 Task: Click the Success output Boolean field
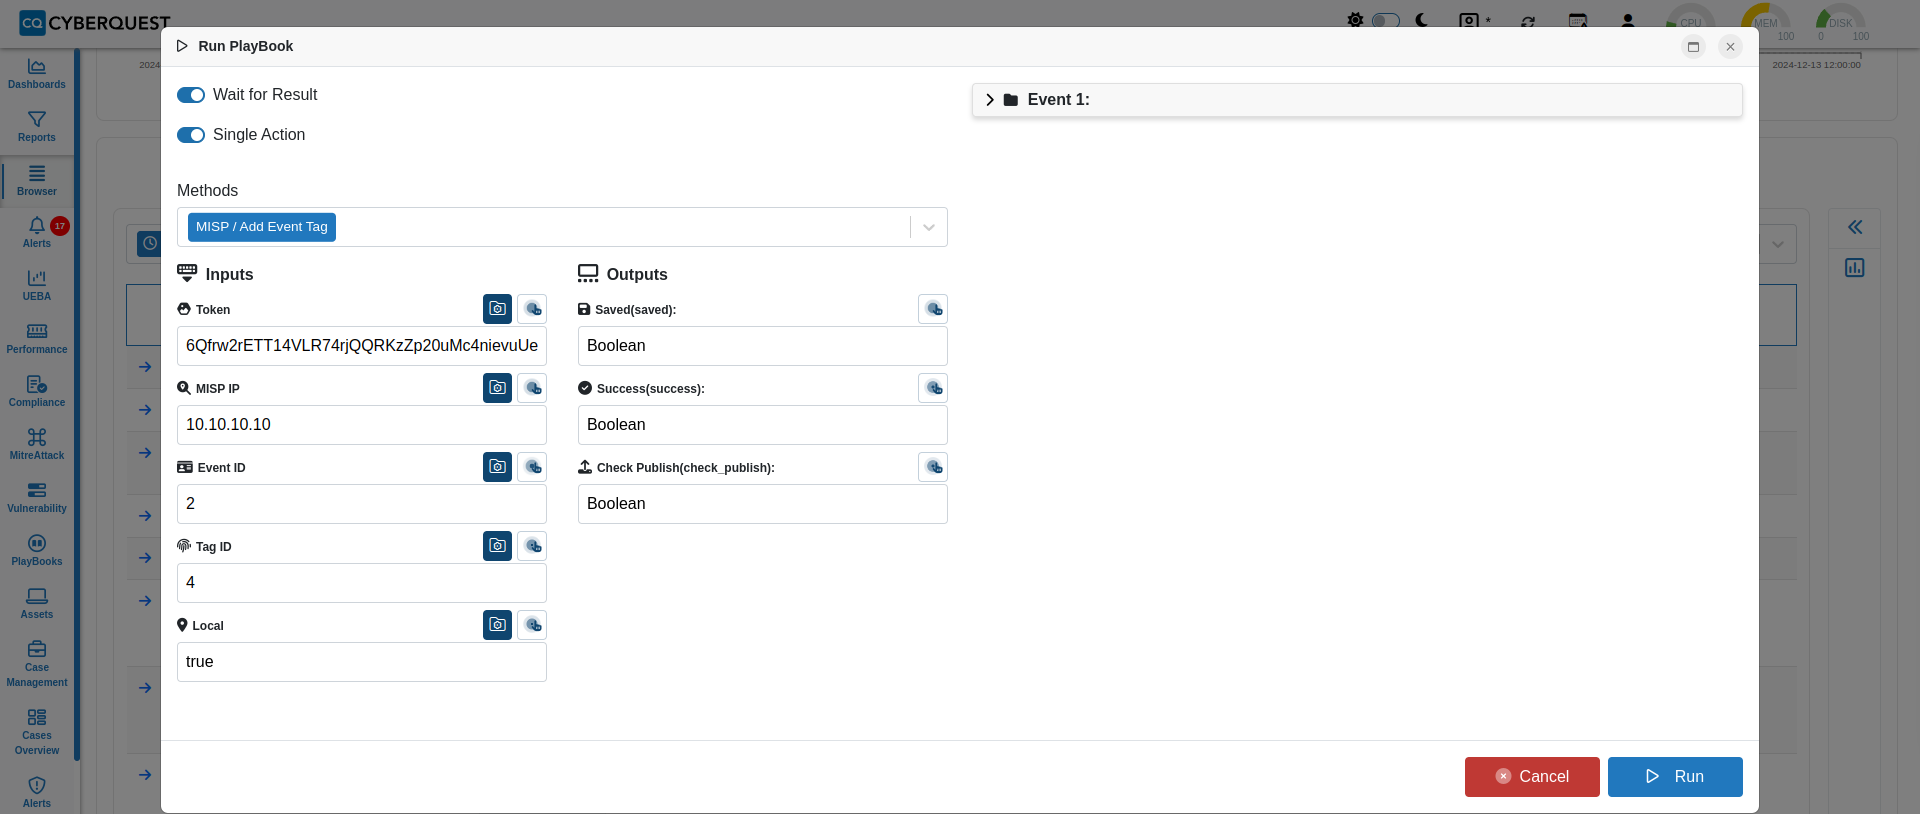click(x=763, y=425)
